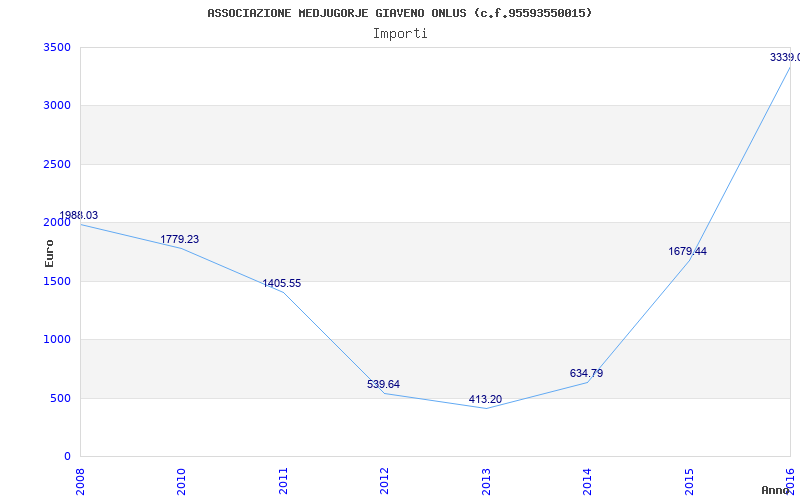The width and height of the screenshot is (800, 500).
Task: Click x-axis year 2015
Action: coord(689,481)
